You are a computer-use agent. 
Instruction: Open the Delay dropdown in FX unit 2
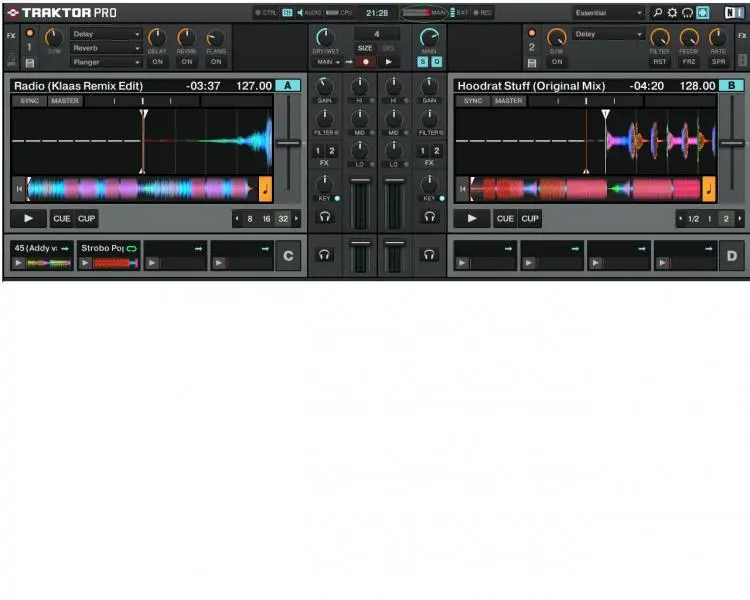click(609, 34)
